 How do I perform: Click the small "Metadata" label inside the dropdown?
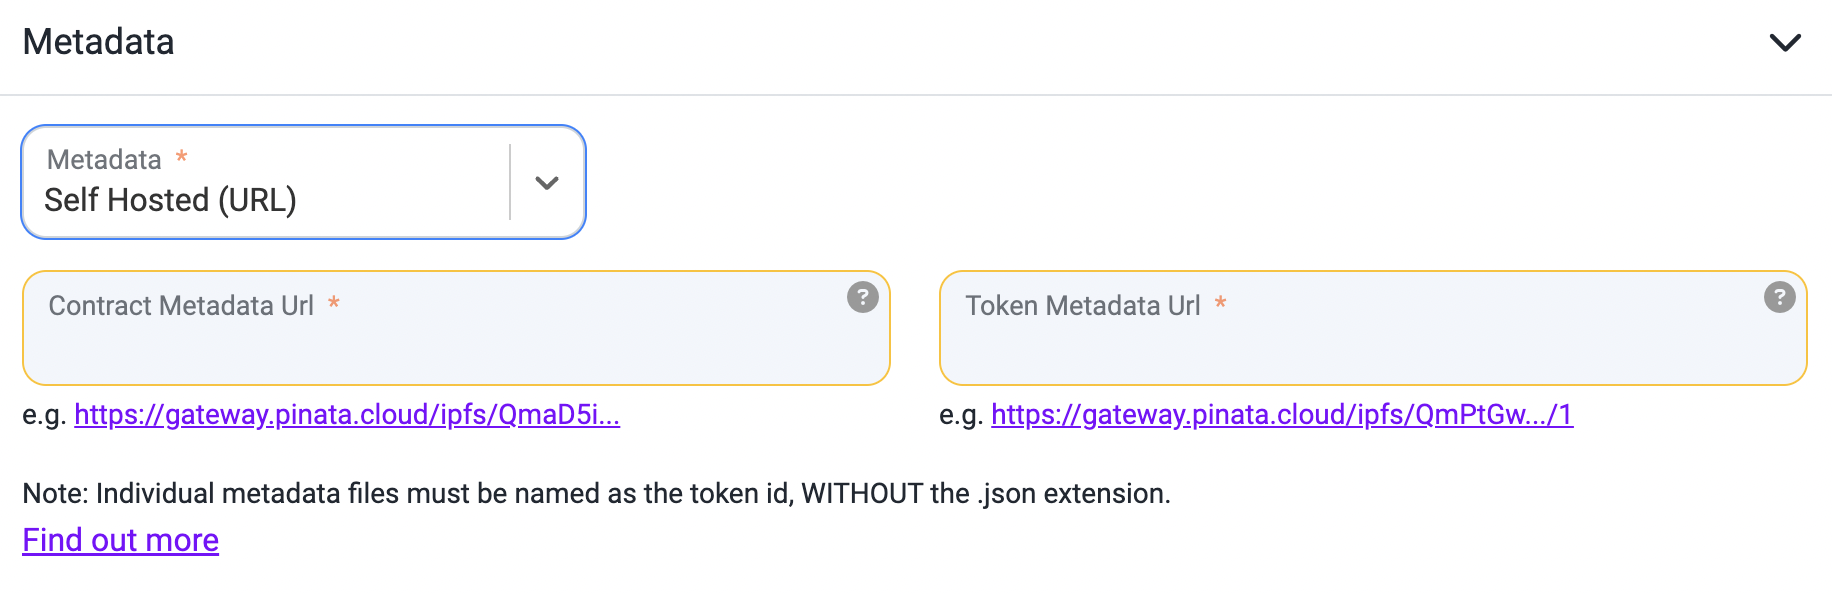(104, 160)
